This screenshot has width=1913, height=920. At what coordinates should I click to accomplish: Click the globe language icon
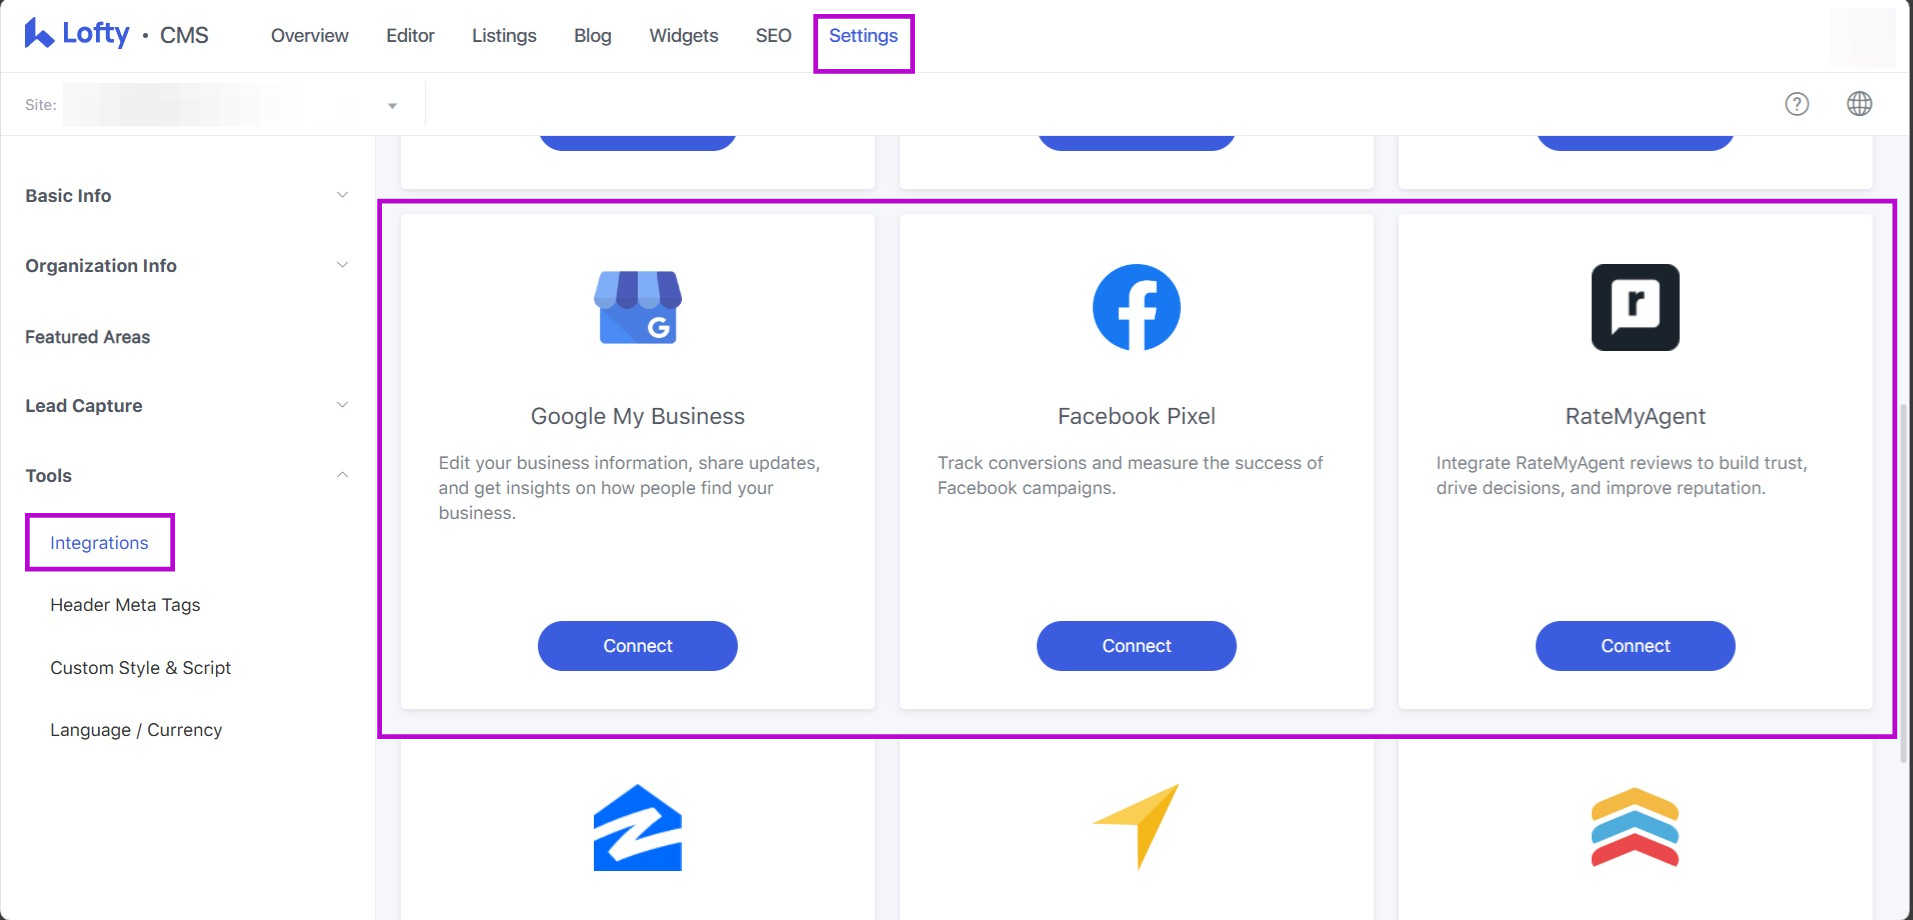tap(1859, 104)
